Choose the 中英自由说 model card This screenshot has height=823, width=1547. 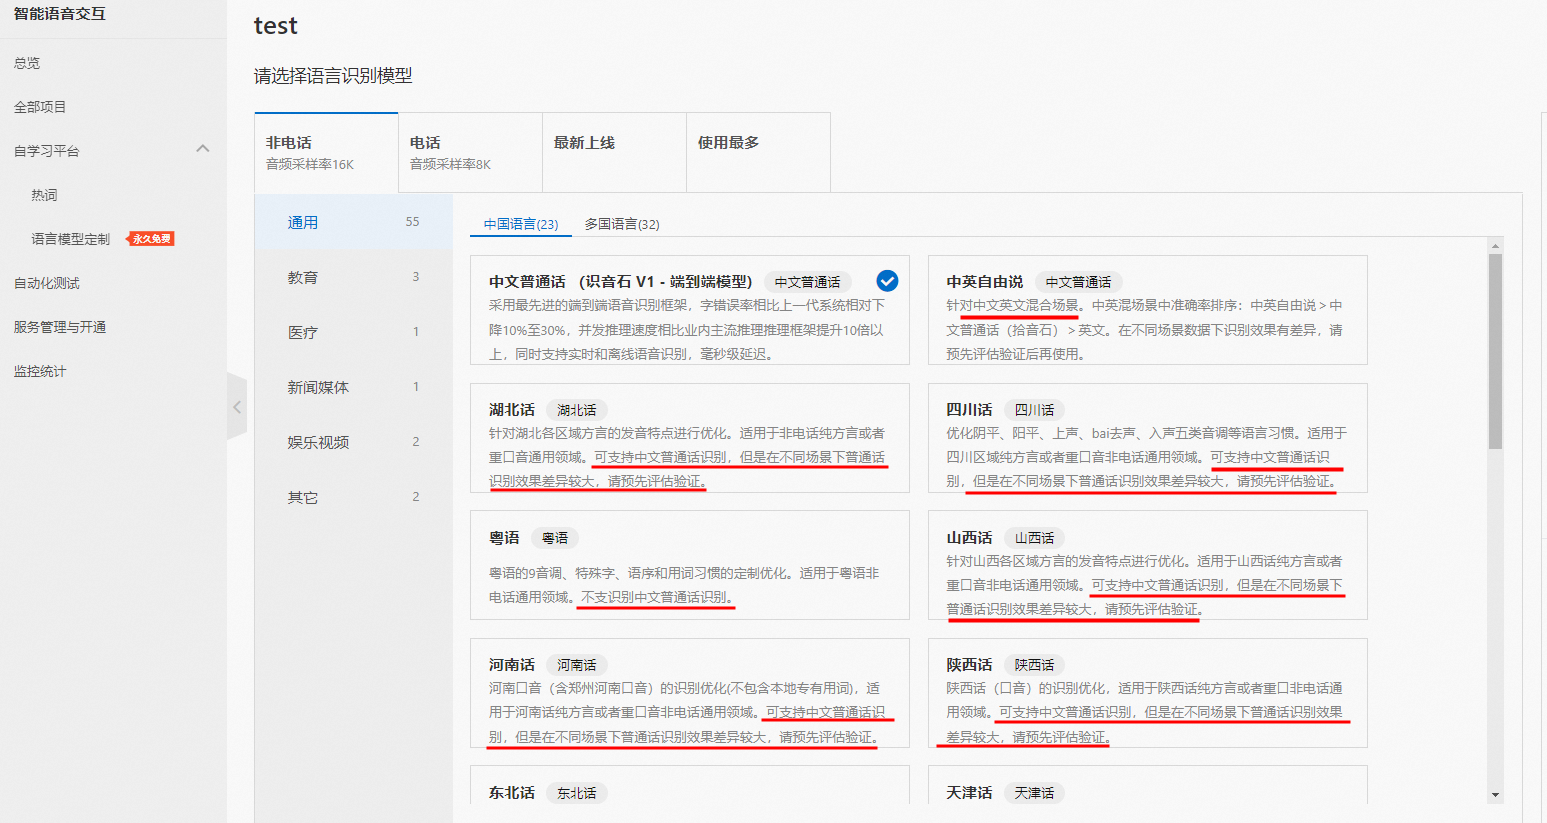1148,310
